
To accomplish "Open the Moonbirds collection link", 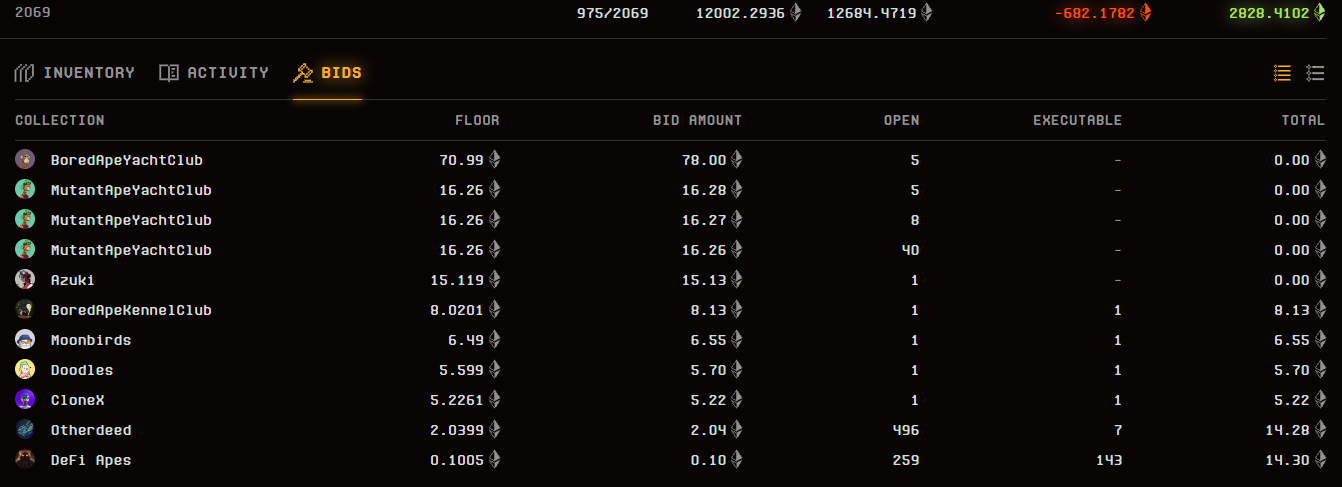I will [x=91, y=340].
